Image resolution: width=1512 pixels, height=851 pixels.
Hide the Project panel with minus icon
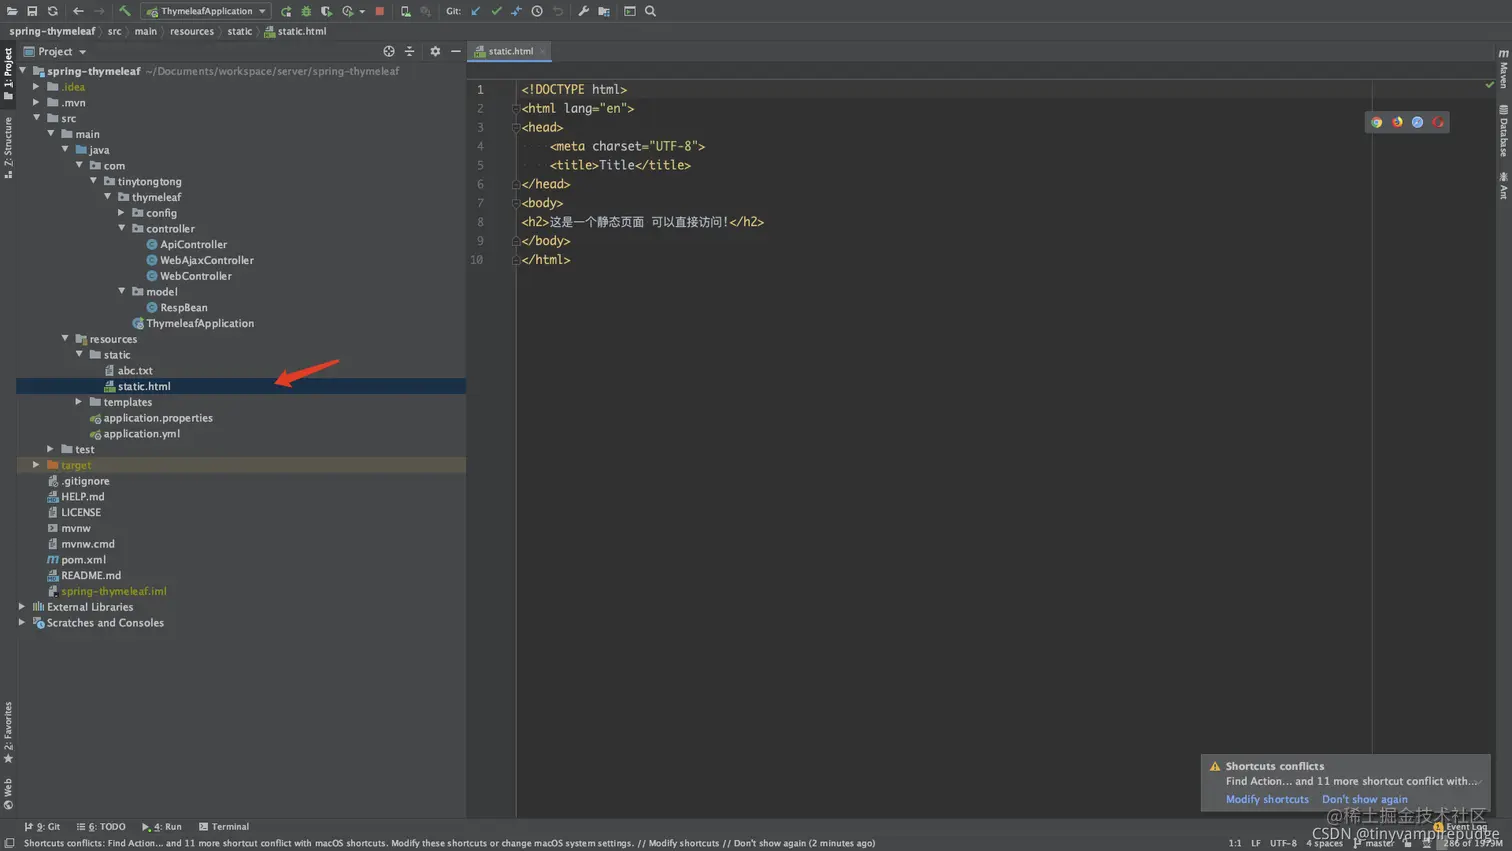pyautogui.click(x=455, y=51)
